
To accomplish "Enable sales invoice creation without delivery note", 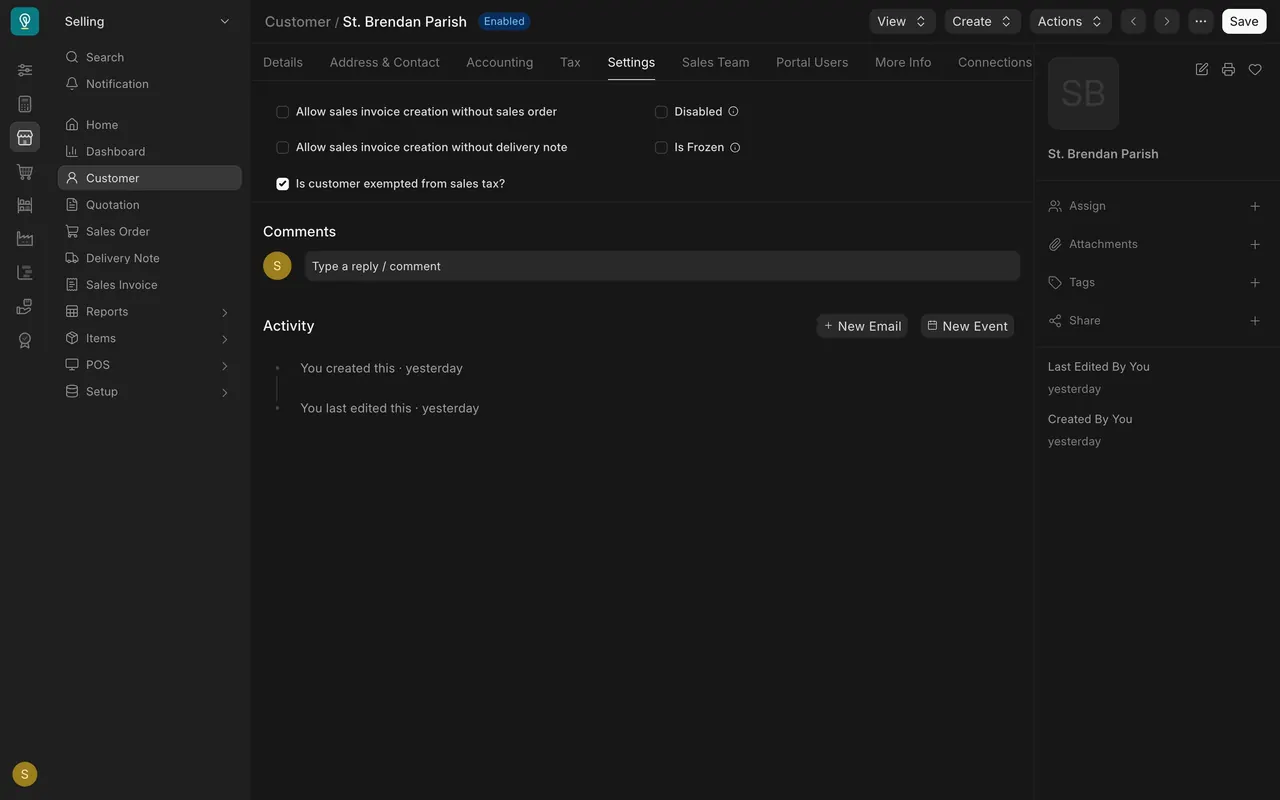I will coord(282,148).
